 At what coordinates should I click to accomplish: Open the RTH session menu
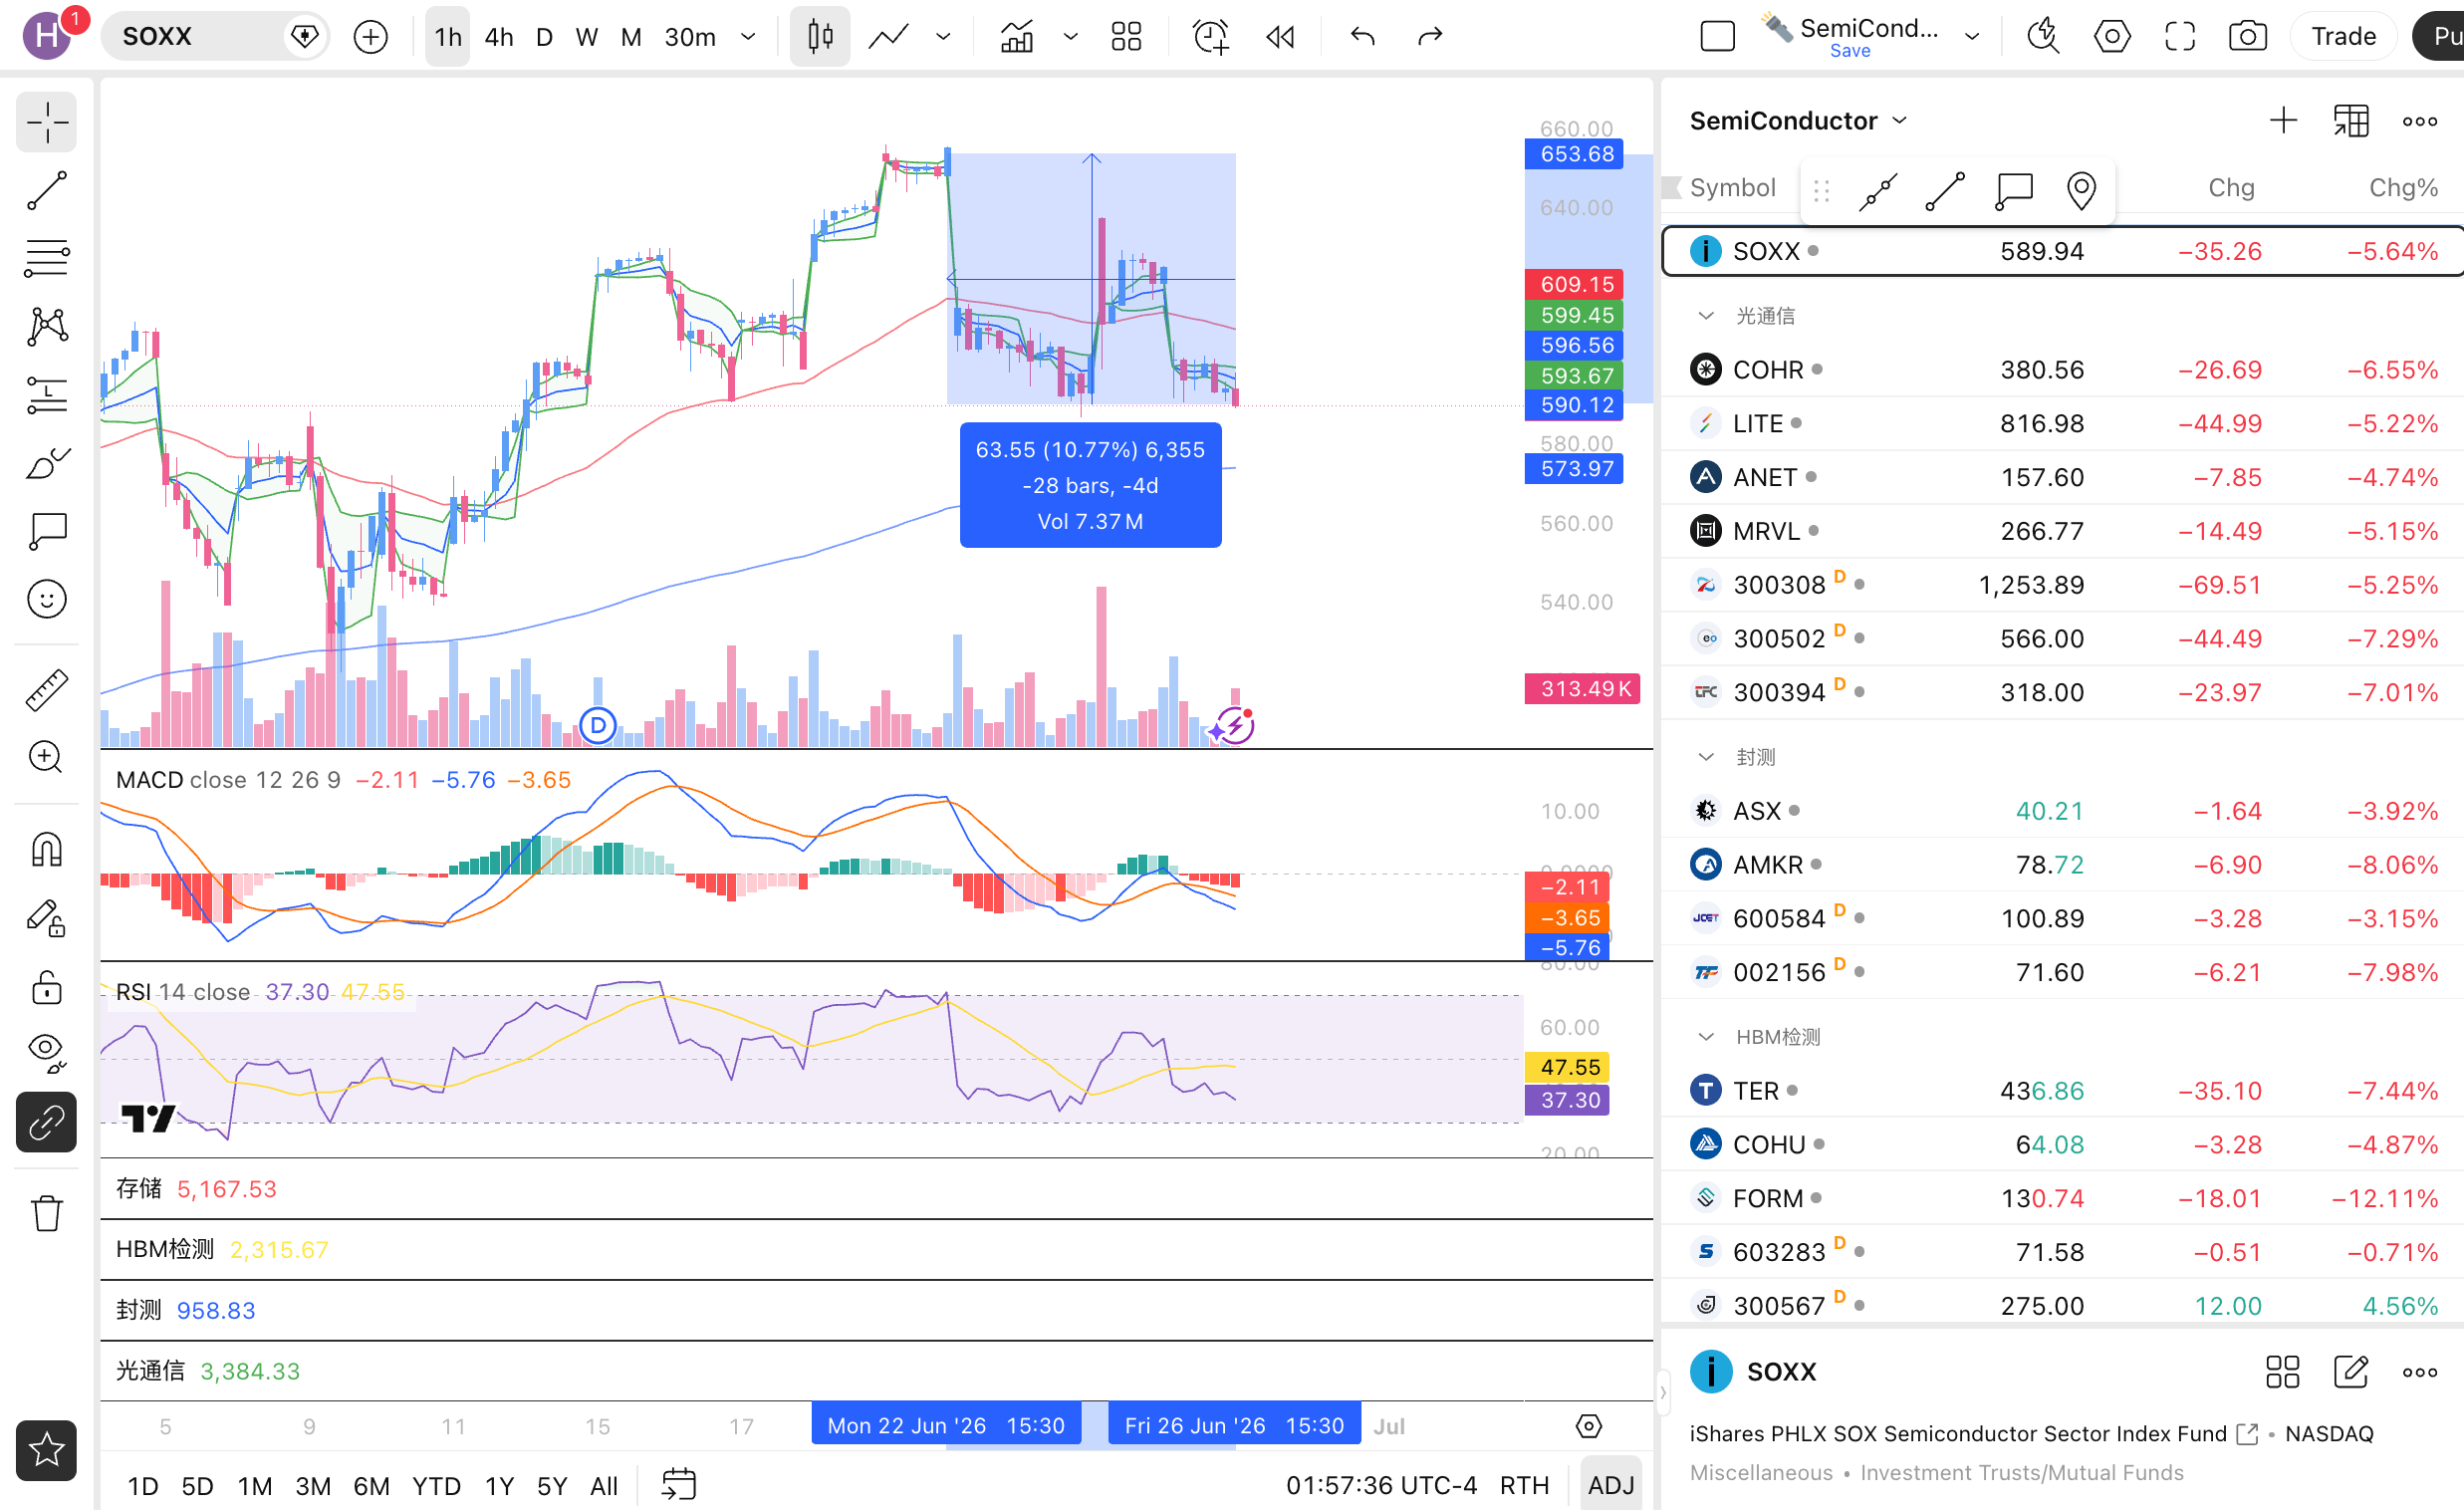(x=1524, y=1485)
